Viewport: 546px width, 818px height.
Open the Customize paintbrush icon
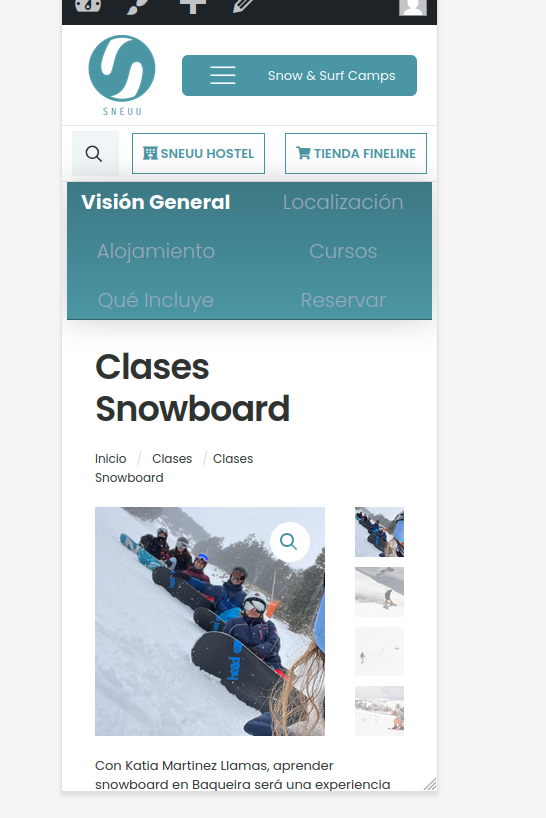(x=137, y=6)
